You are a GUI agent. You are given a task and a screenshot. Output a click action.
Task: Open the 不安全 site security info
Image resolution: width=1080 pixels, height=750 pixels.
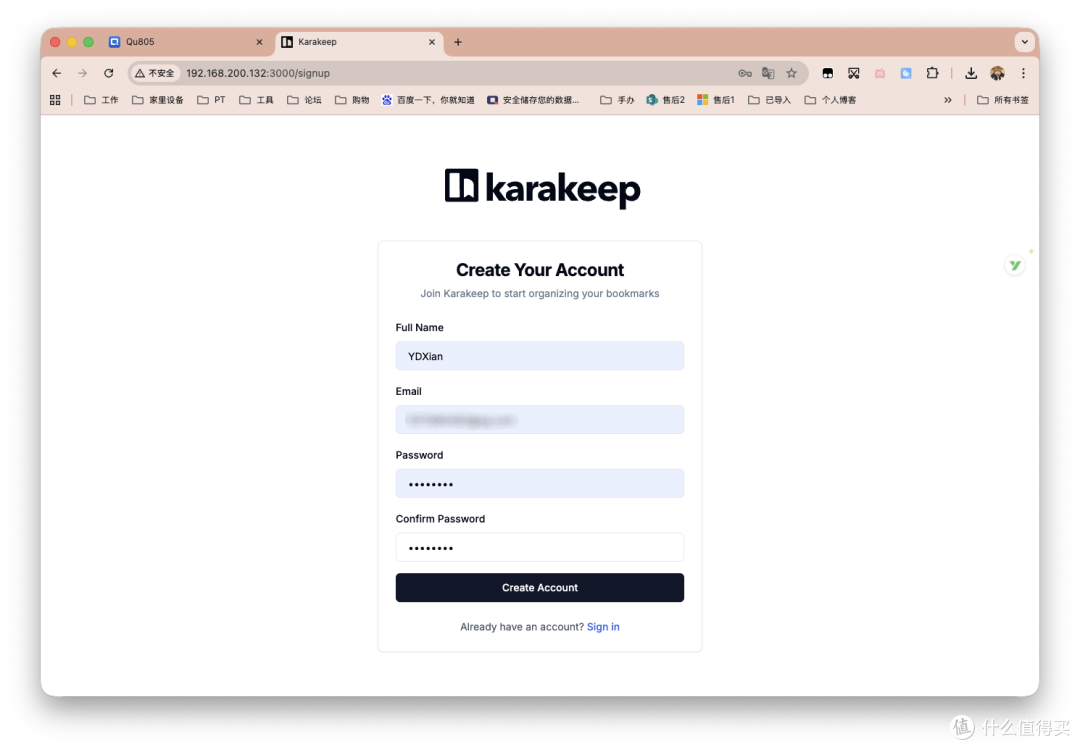tap(155, 73)
